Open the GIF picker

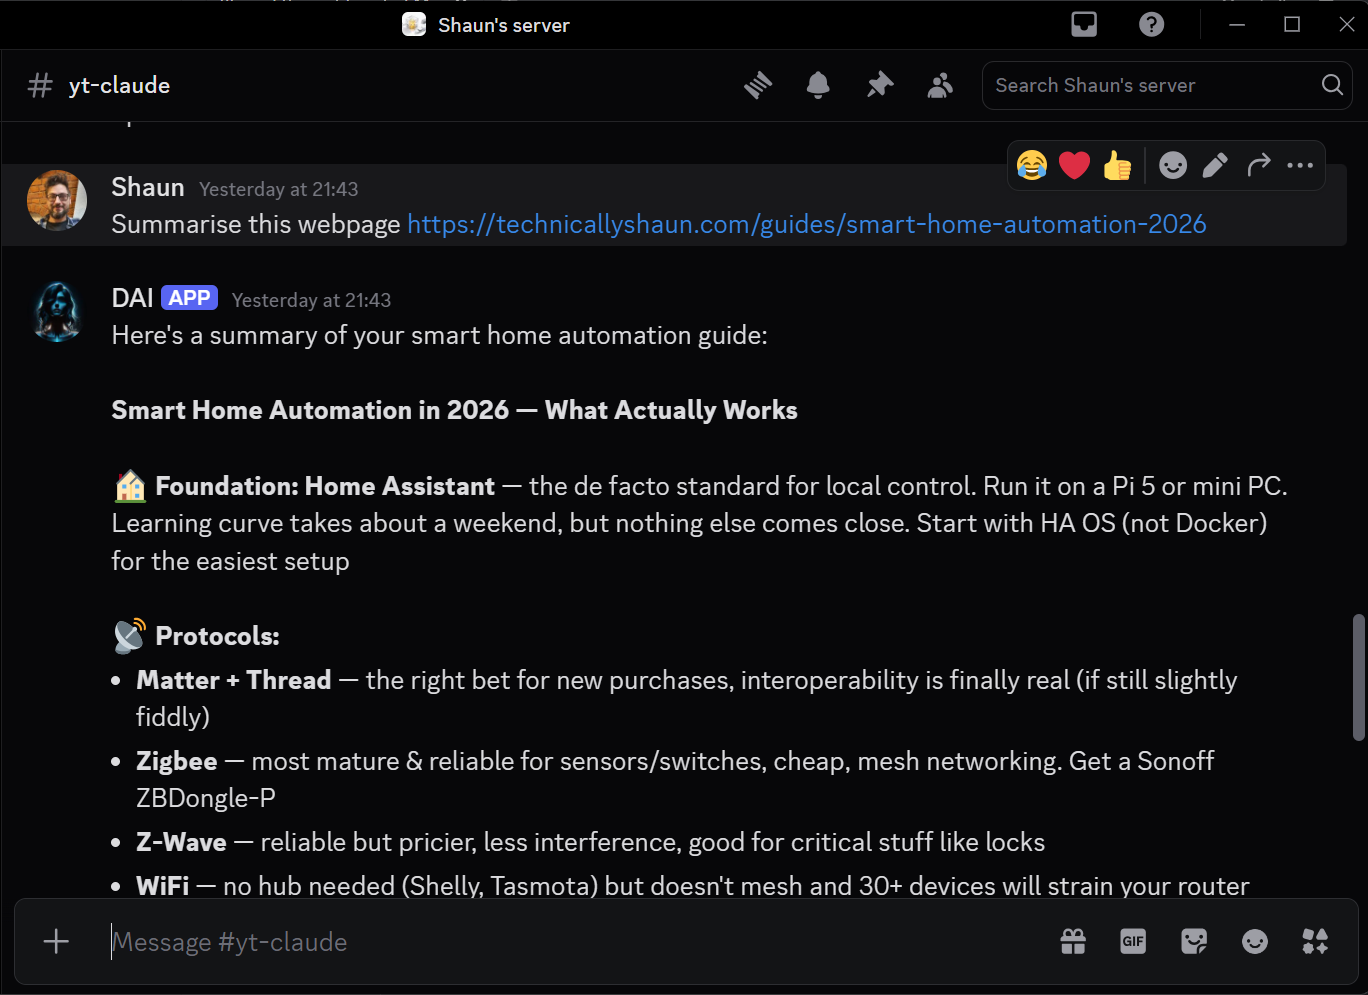pyautogui.click(x=1132, y=941)
